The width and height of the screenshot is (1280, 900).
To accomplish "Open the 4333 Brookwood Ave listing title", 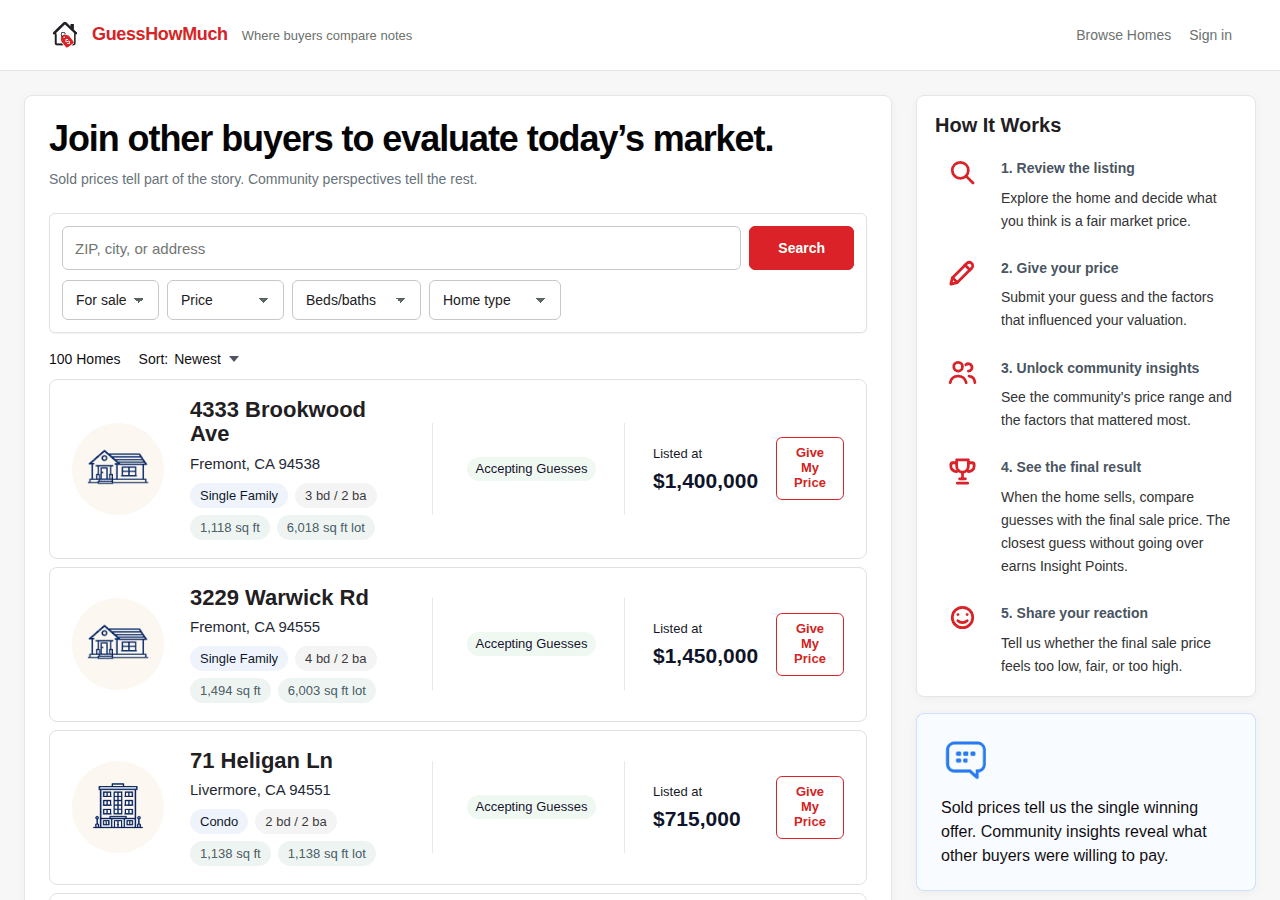I will point(278,422).
